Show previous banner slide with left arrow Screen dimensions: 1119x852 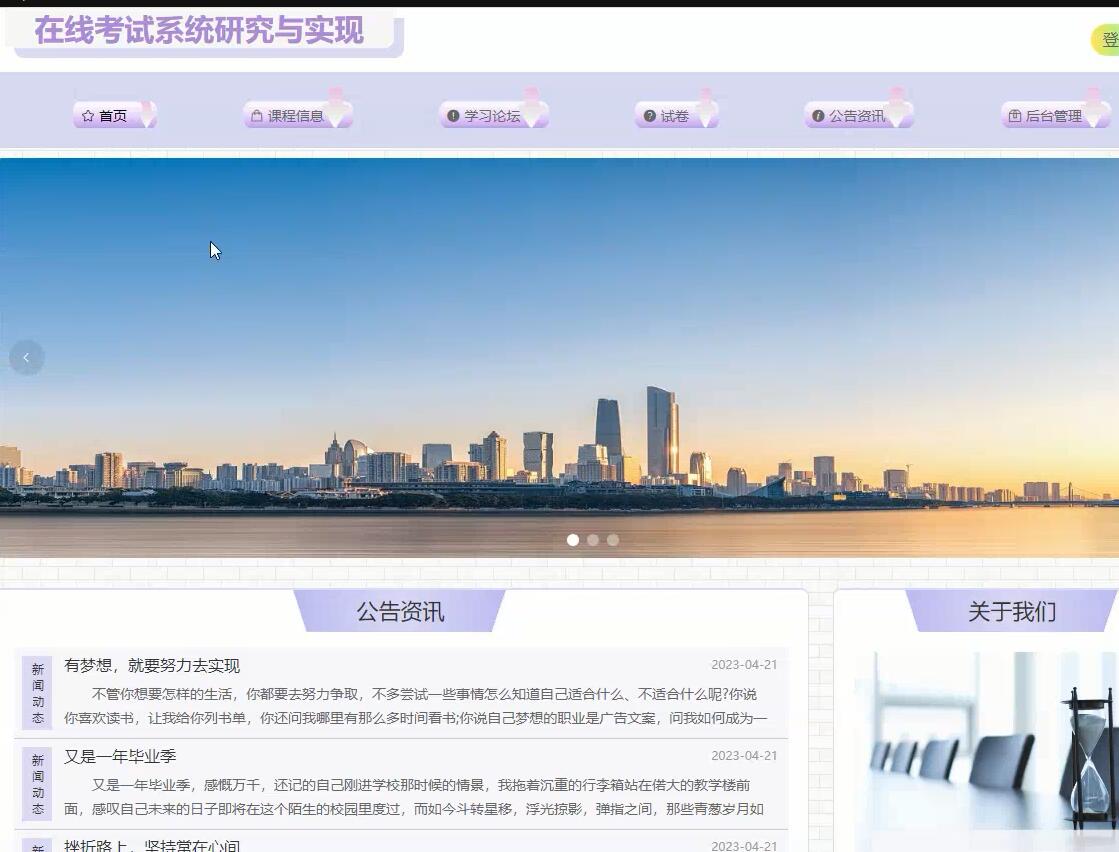pyautogui.click(x=26, y=357)
